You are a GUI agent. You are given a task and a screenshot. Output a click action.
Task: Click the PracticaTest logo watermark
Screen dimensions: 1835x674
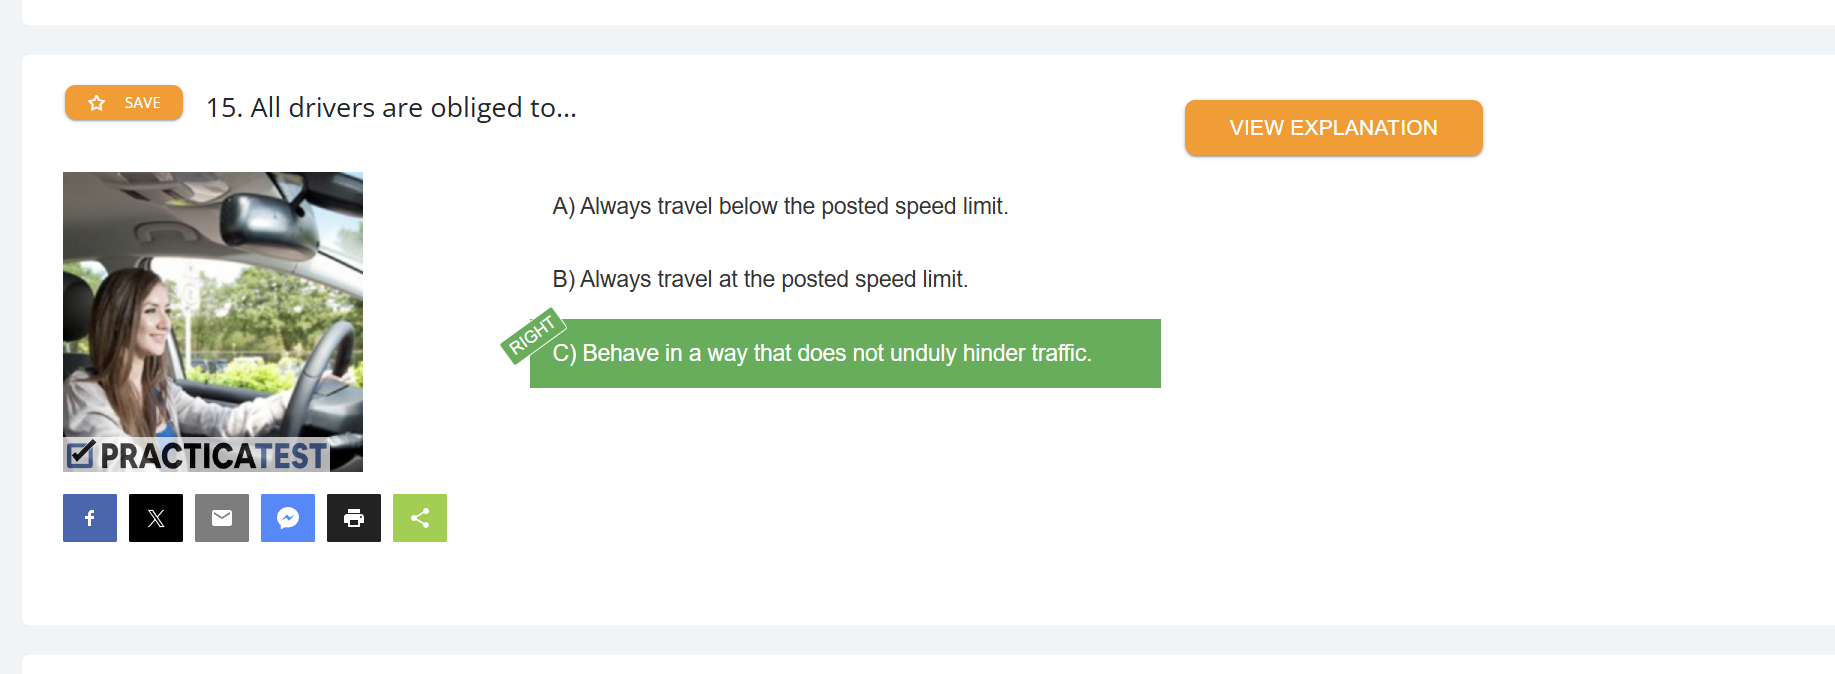(197, 455)
